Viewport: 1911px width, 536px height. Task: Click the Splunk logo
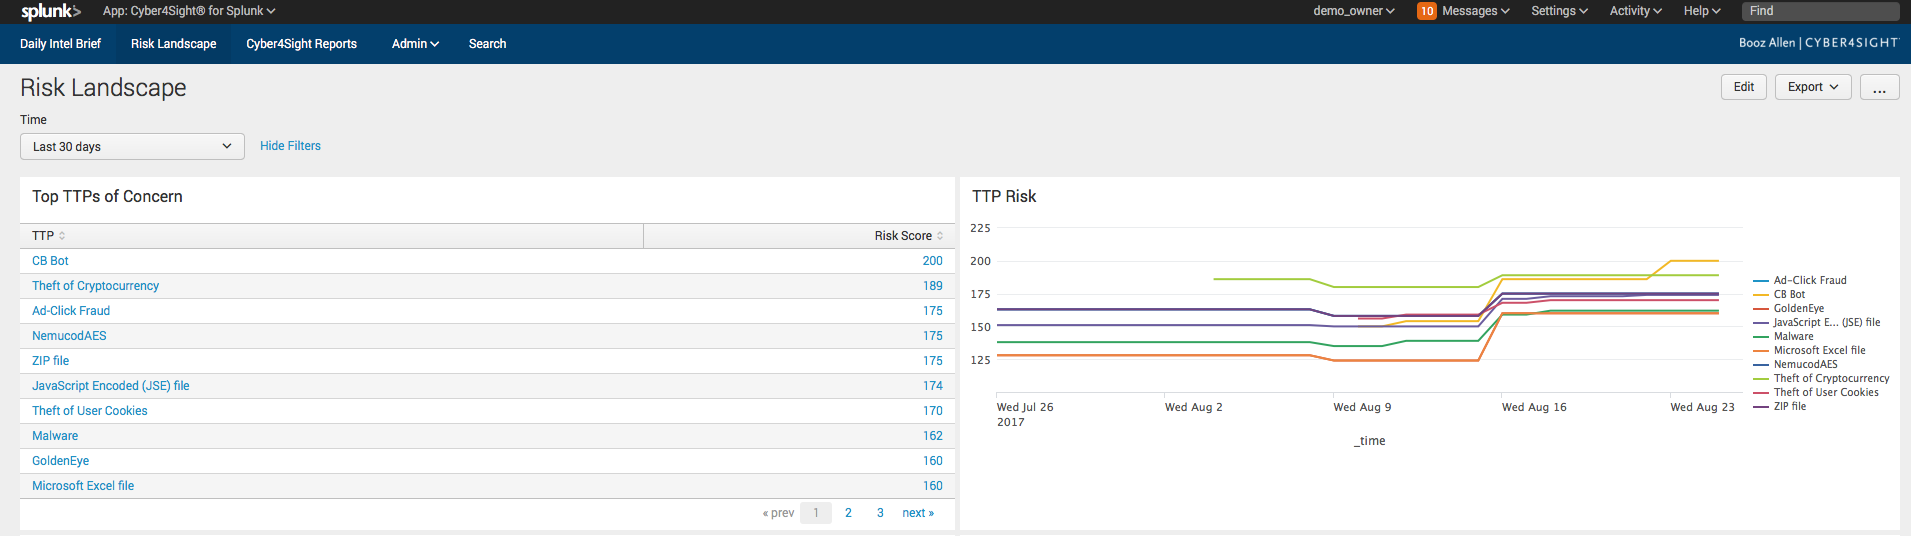(x=50, y=11)
